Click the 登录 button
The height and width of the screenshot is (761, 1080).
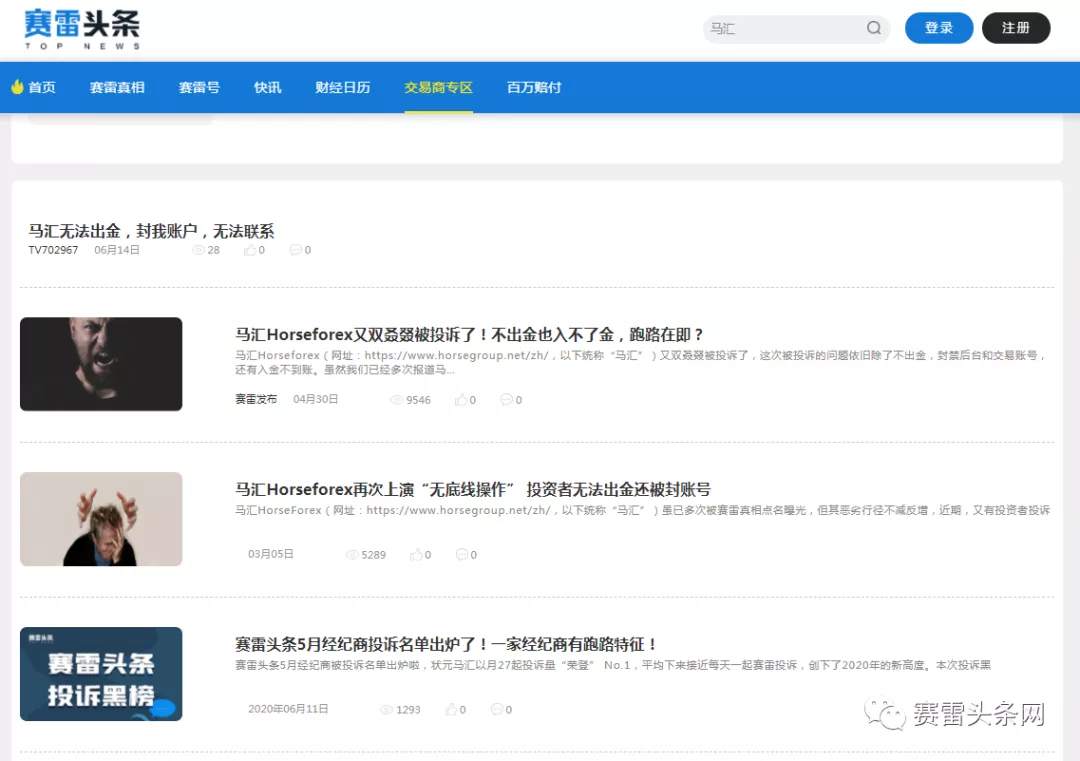(x=938, y=28)
